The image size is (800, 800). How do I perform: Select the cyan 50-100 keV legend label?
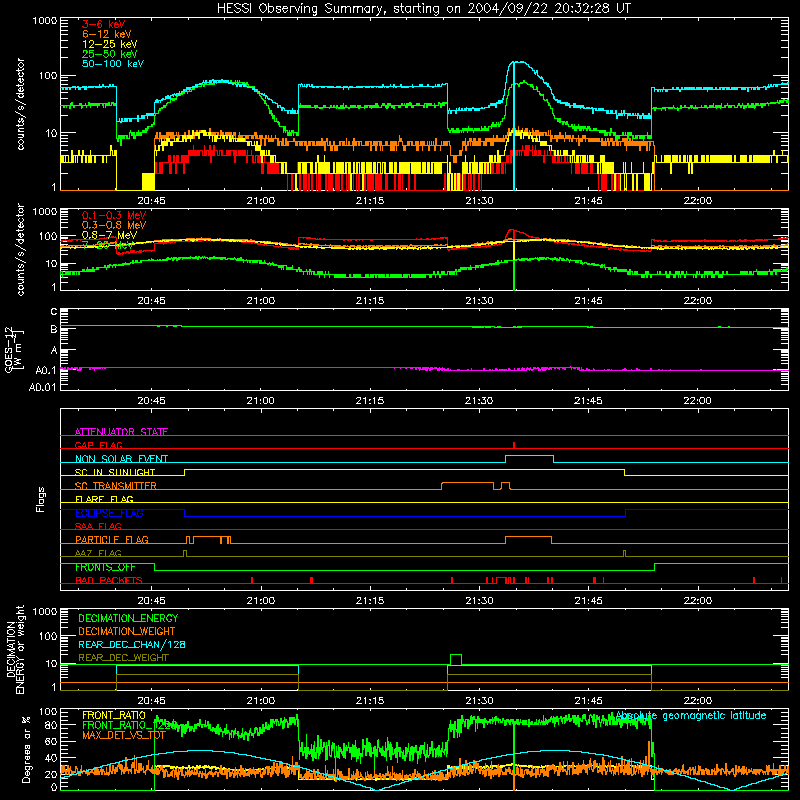(x=113, y=64)
